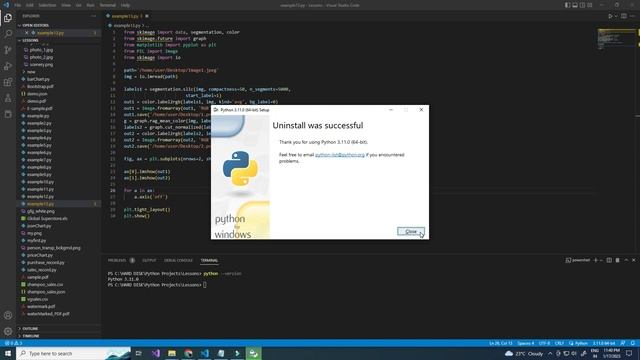The image size is (640, 360).
Task: Toggle the secondary sidebar layout icon
Action: 582,5
